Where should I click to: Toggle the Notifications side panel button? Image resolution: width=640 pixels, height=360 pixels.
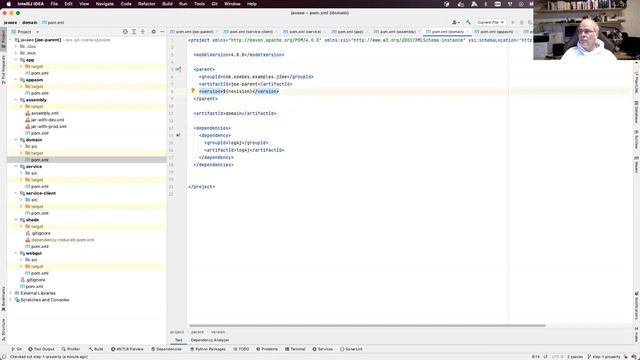pos(636,306)
